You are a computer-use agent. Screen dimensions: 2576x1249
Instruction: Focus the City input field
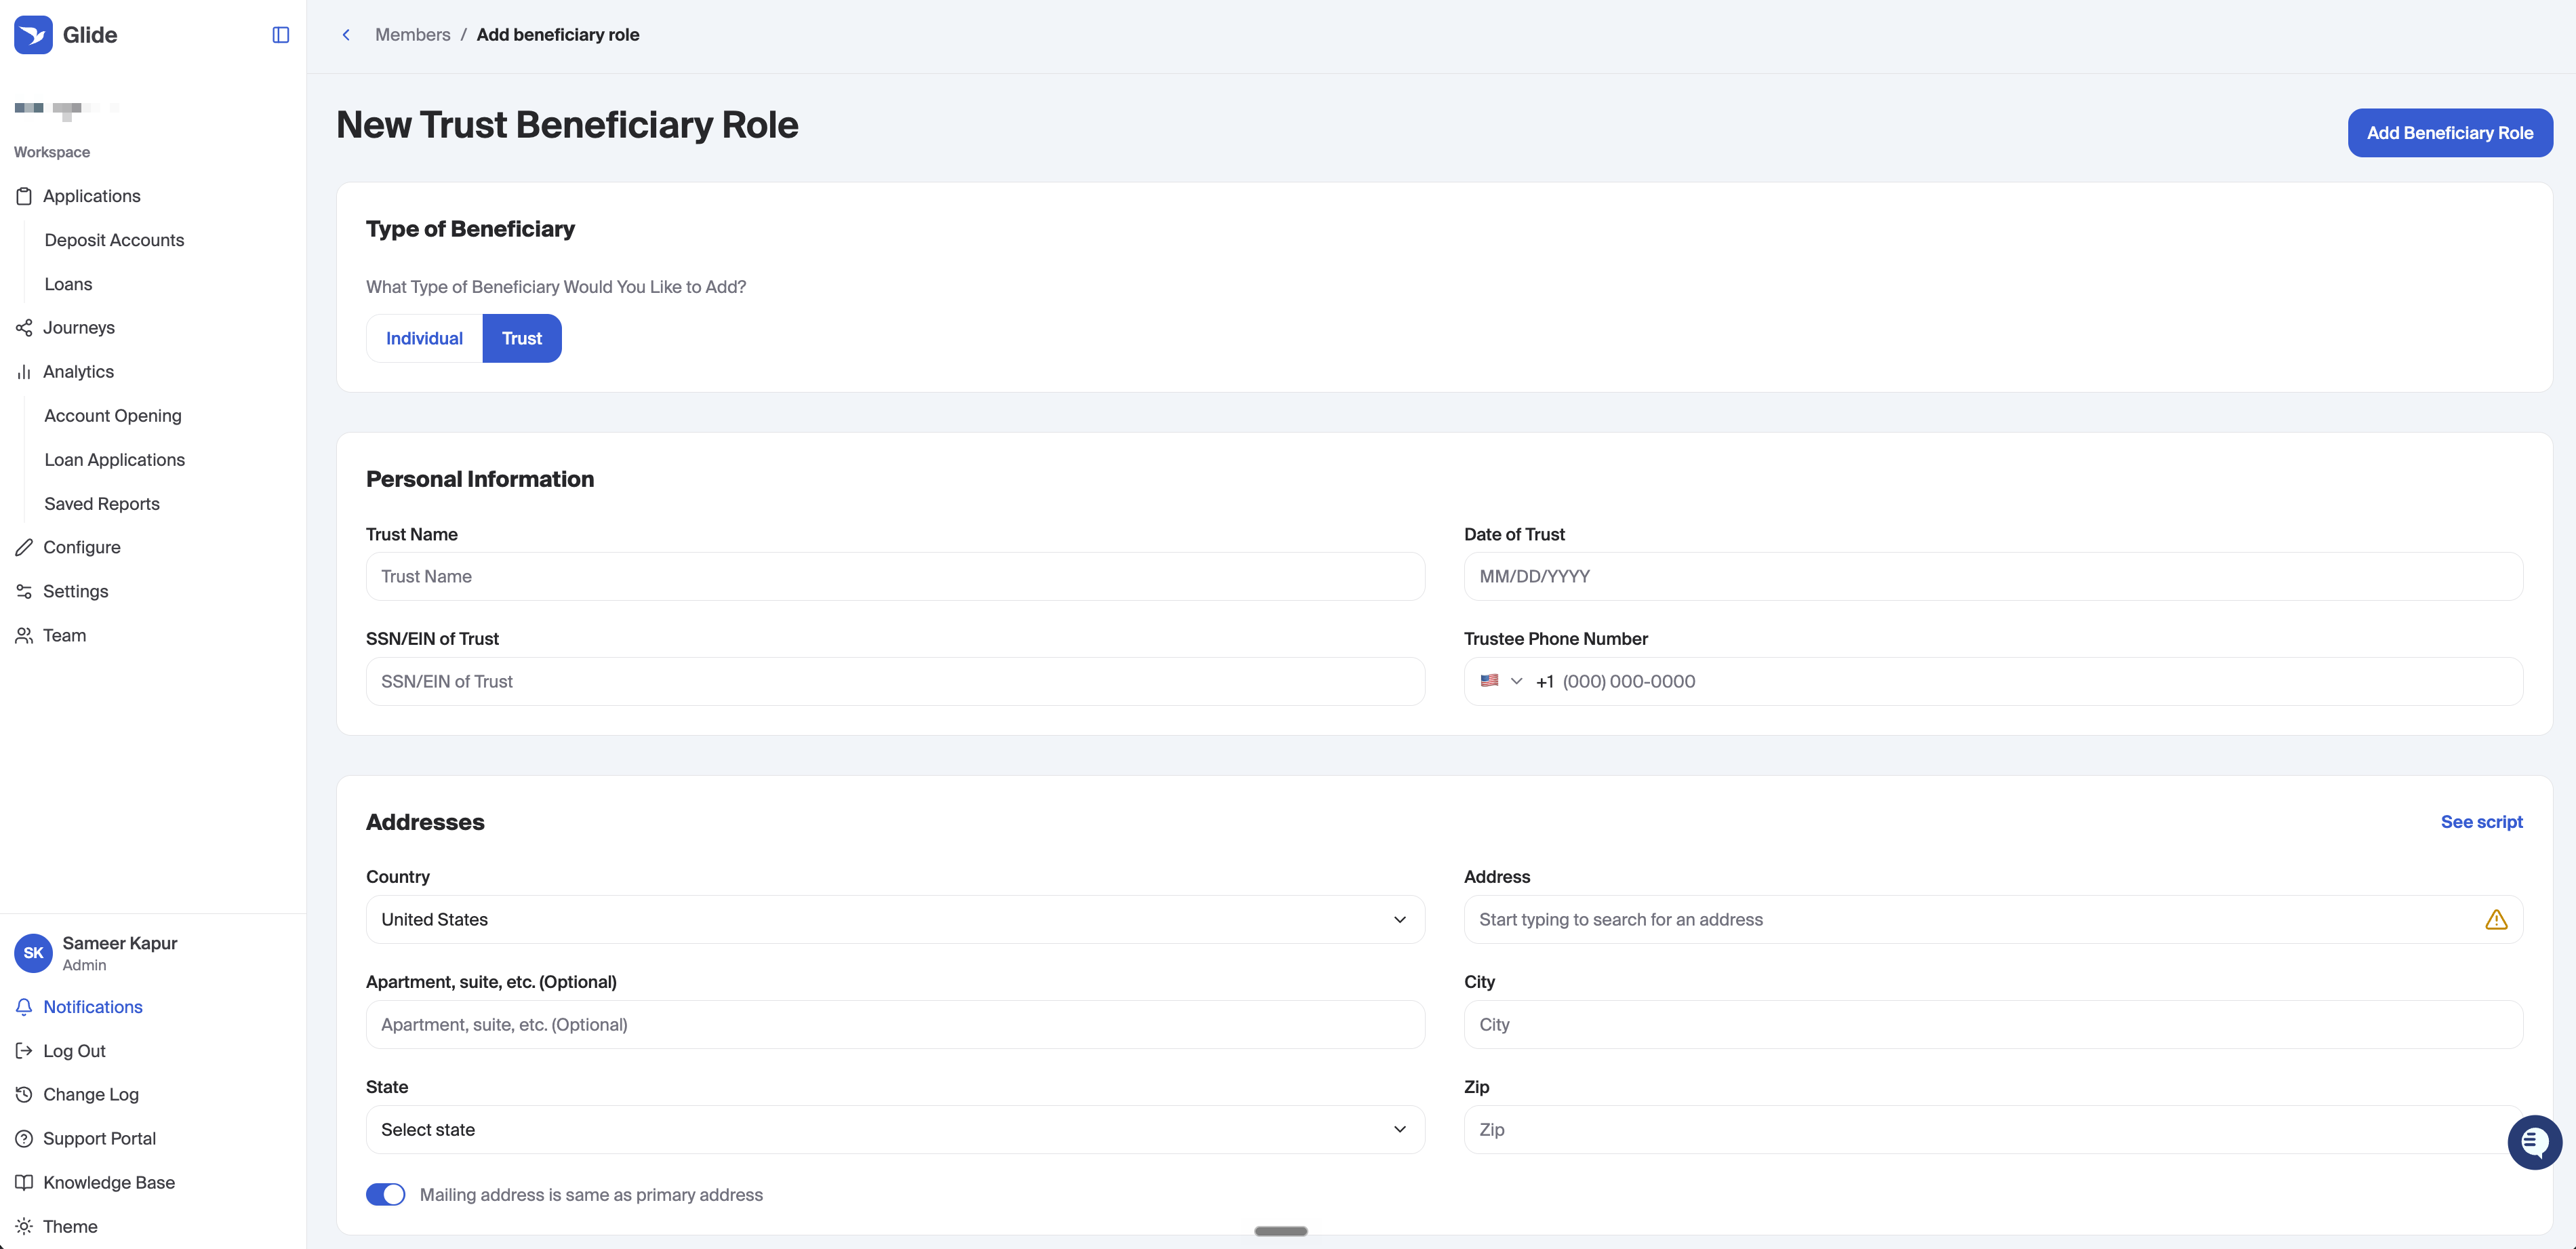(1993, 1025)
